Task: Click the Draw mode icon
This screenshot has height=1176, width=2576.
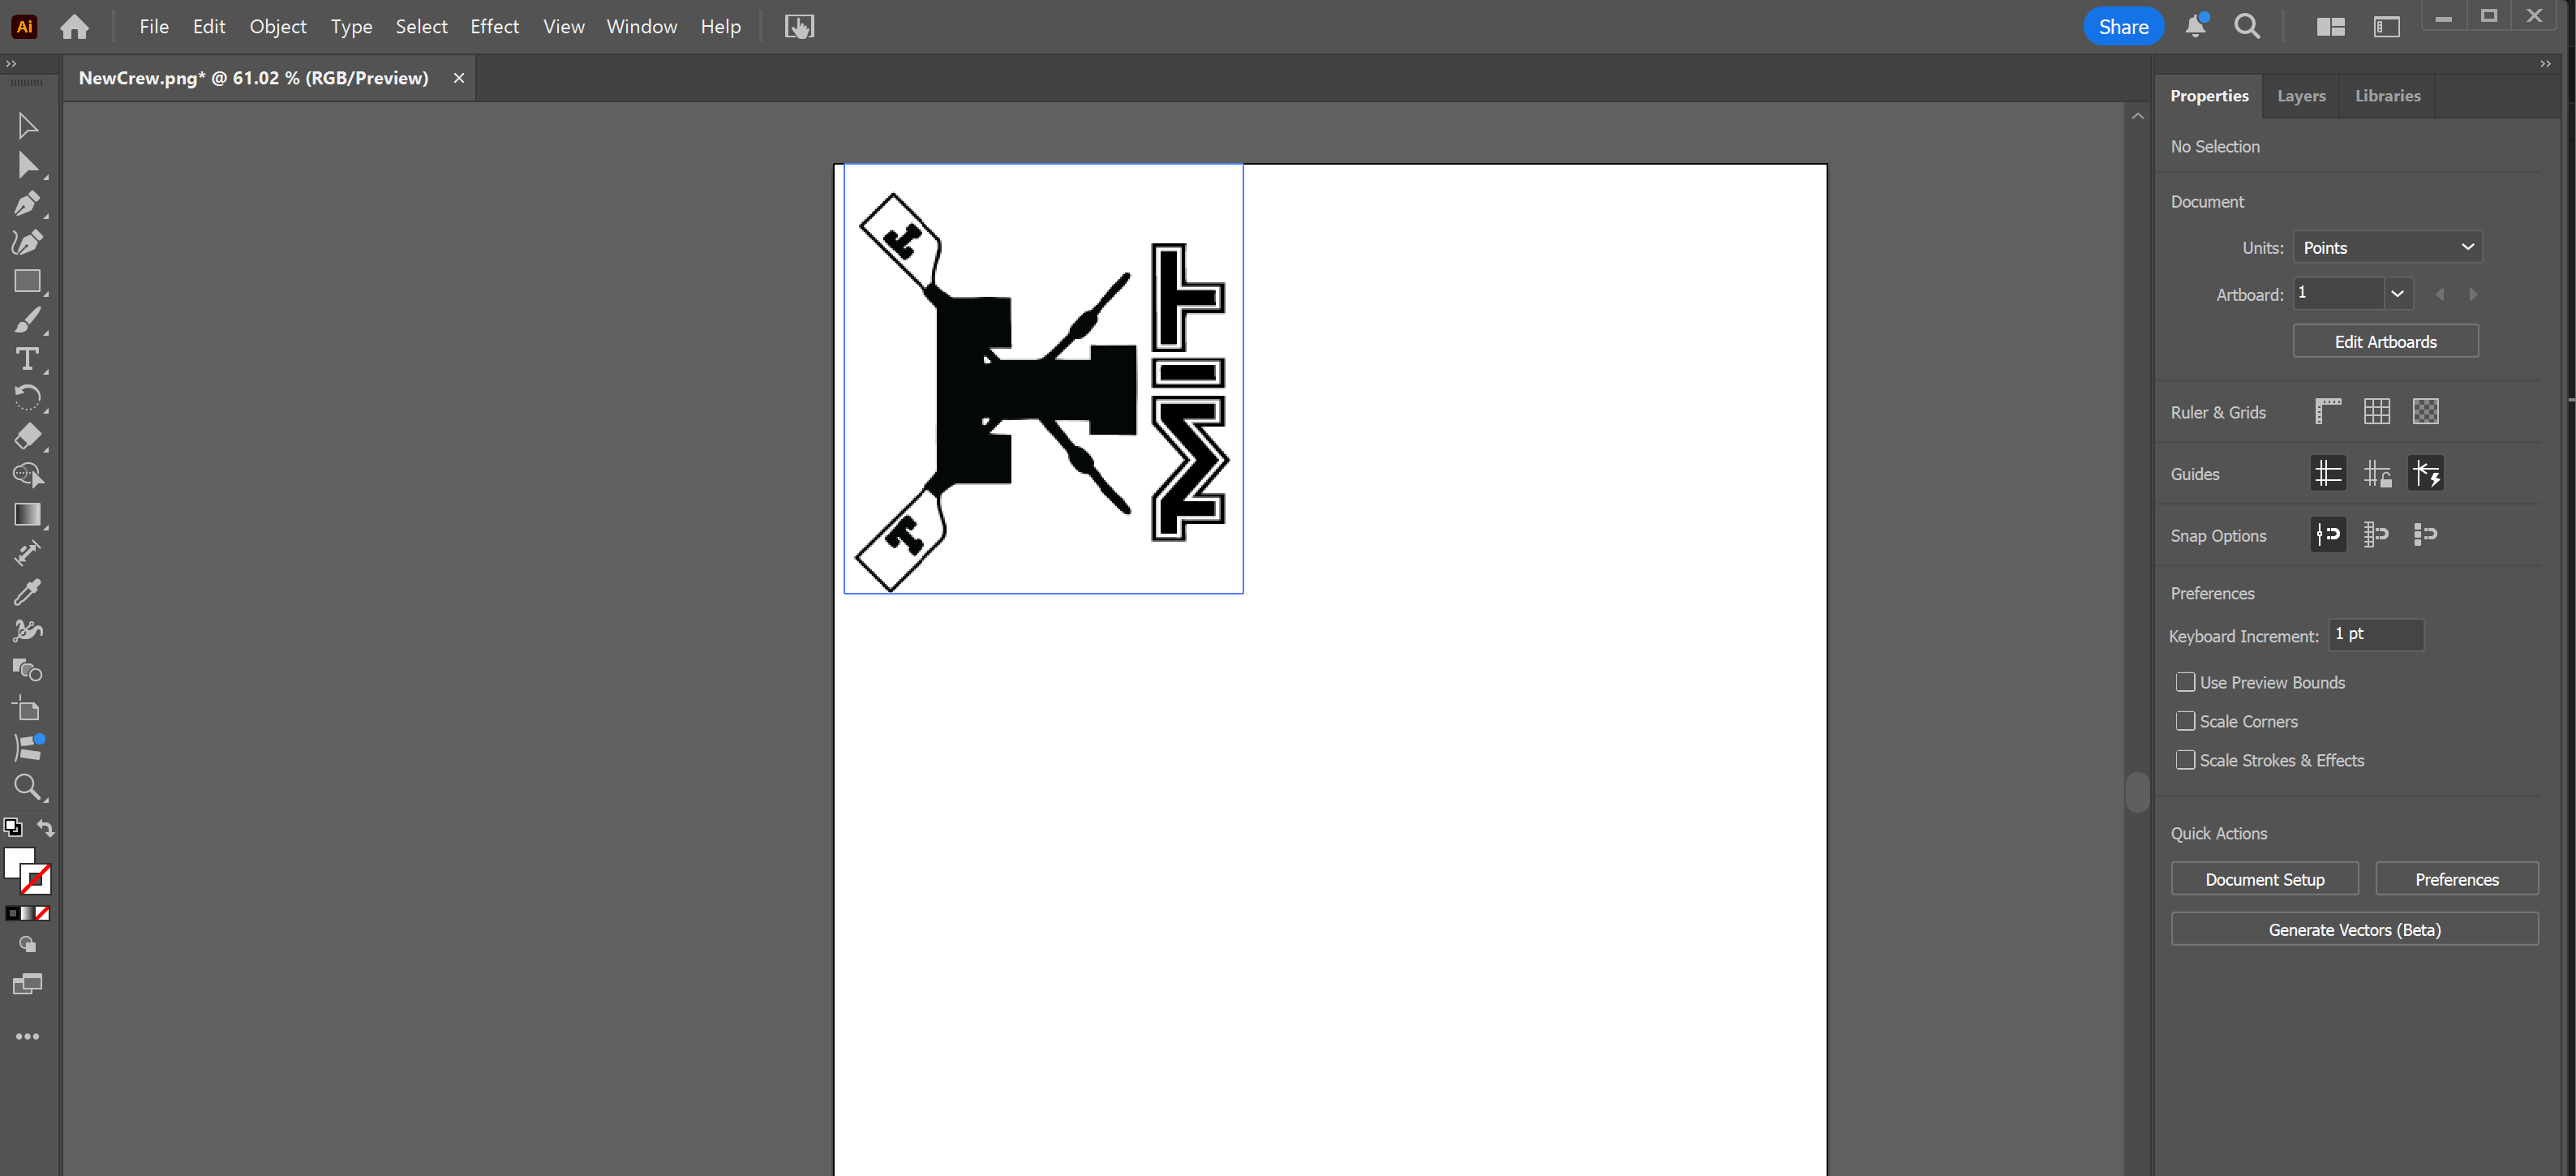Action: point(27,944)
